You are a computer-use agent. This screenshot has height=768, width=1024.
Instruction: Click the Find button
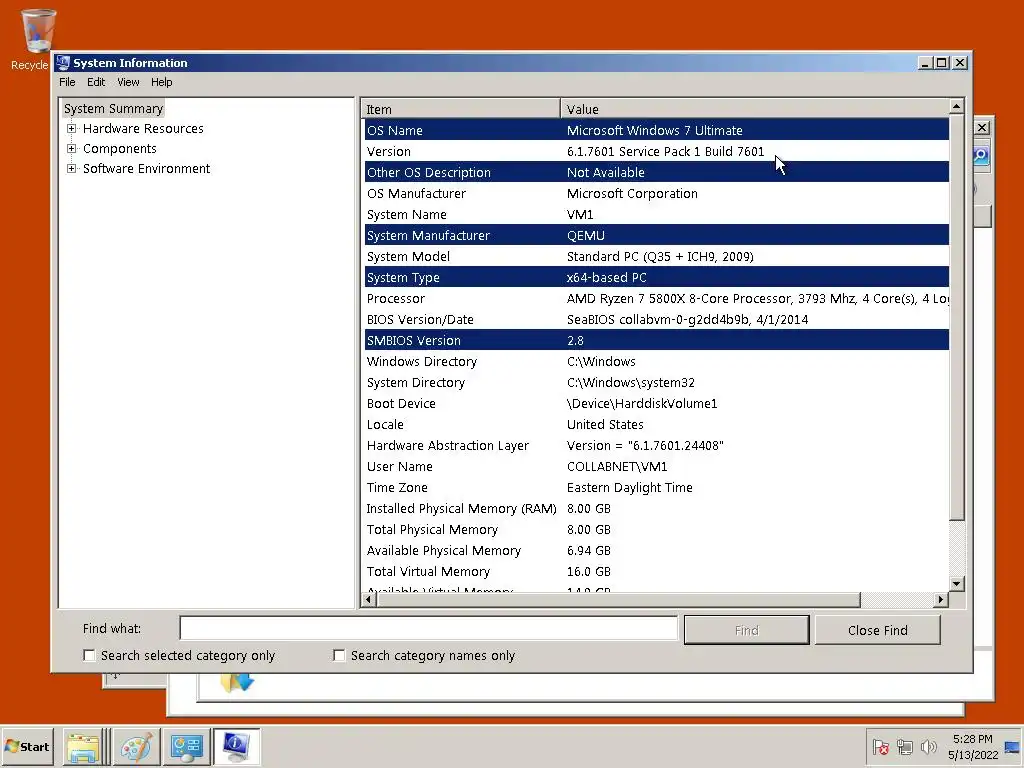[746, 630]
